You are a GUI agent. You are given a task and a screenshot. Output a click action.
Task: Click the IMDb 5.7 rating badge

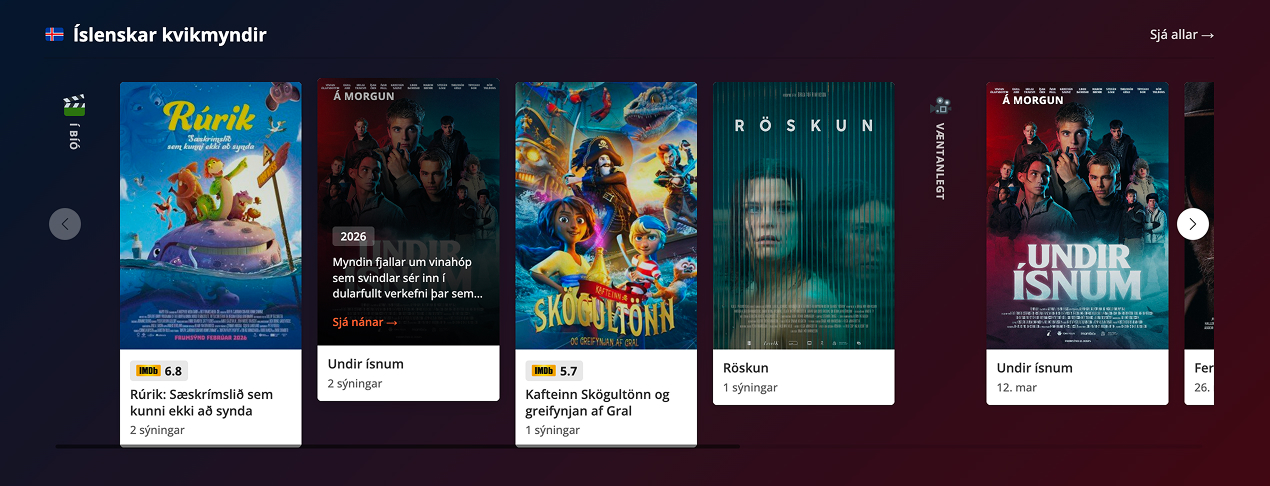click(555, 371)
